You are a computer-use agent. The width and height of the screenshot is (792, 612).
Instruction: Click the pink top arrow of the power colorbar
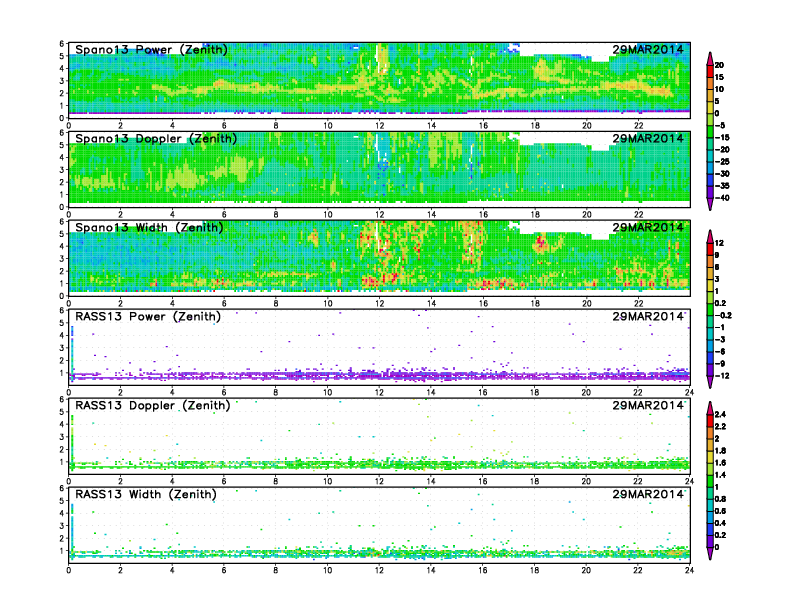(x=710, y=58)
